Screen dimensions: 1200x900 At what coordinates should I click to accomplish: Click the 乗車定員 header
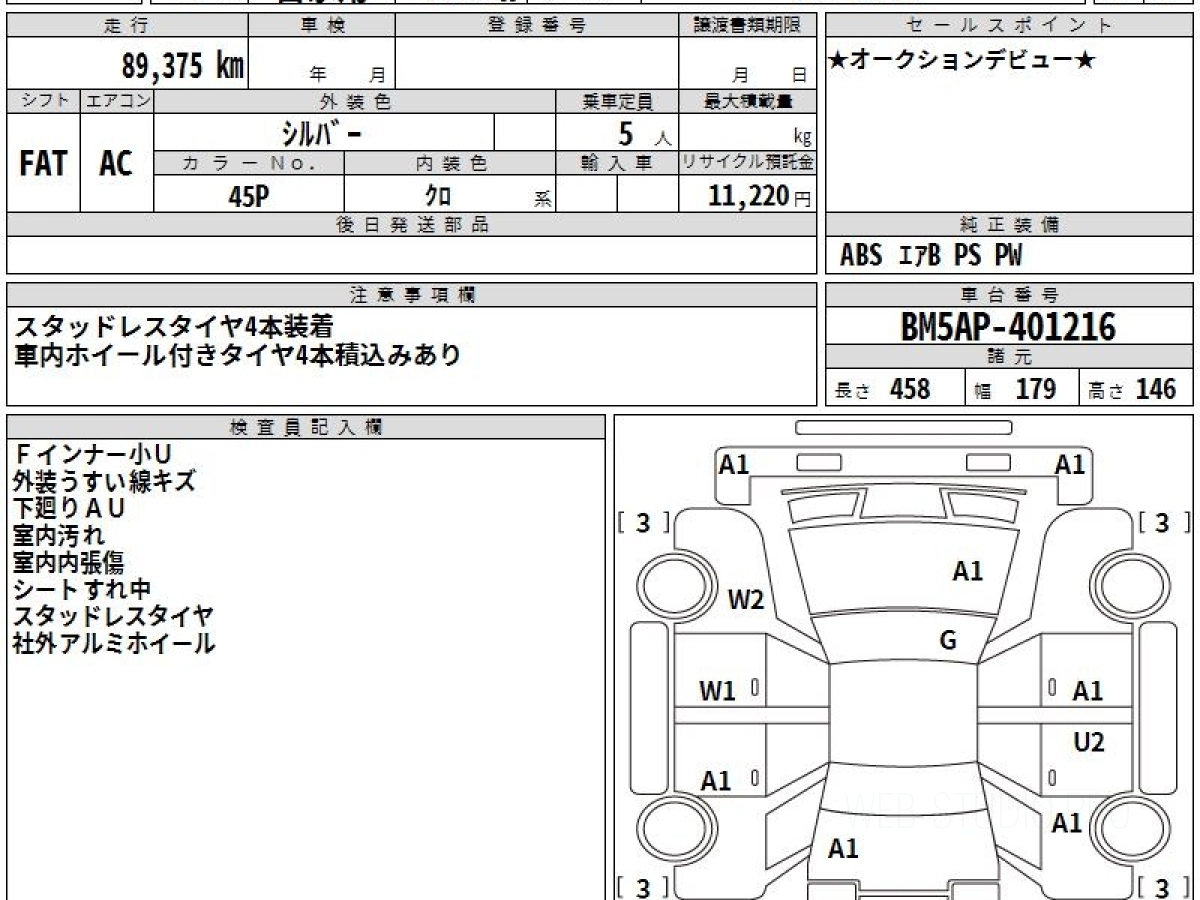[x=617, y=101]
